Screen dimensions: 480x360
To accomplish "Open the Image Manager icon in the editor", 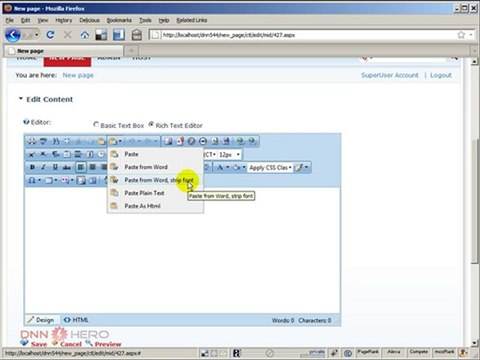I will (x=168, y=141).
